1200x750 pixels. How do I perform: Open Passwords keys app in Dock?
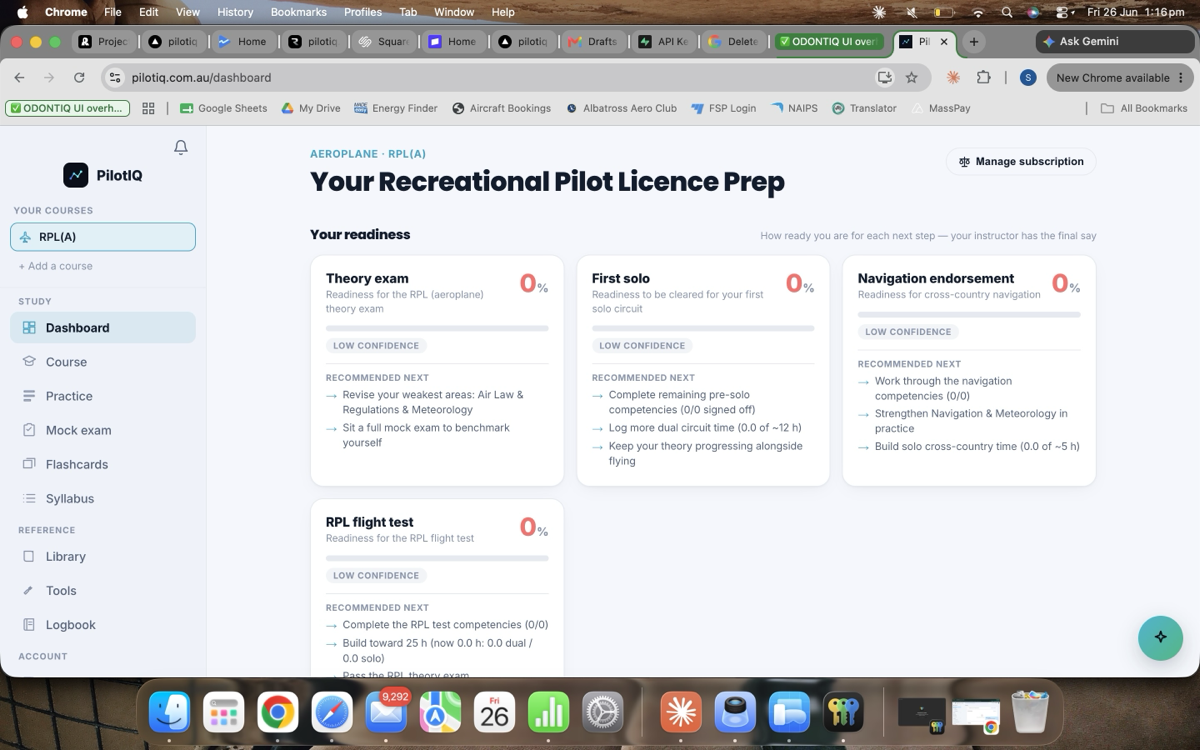(x=843, y=713)
